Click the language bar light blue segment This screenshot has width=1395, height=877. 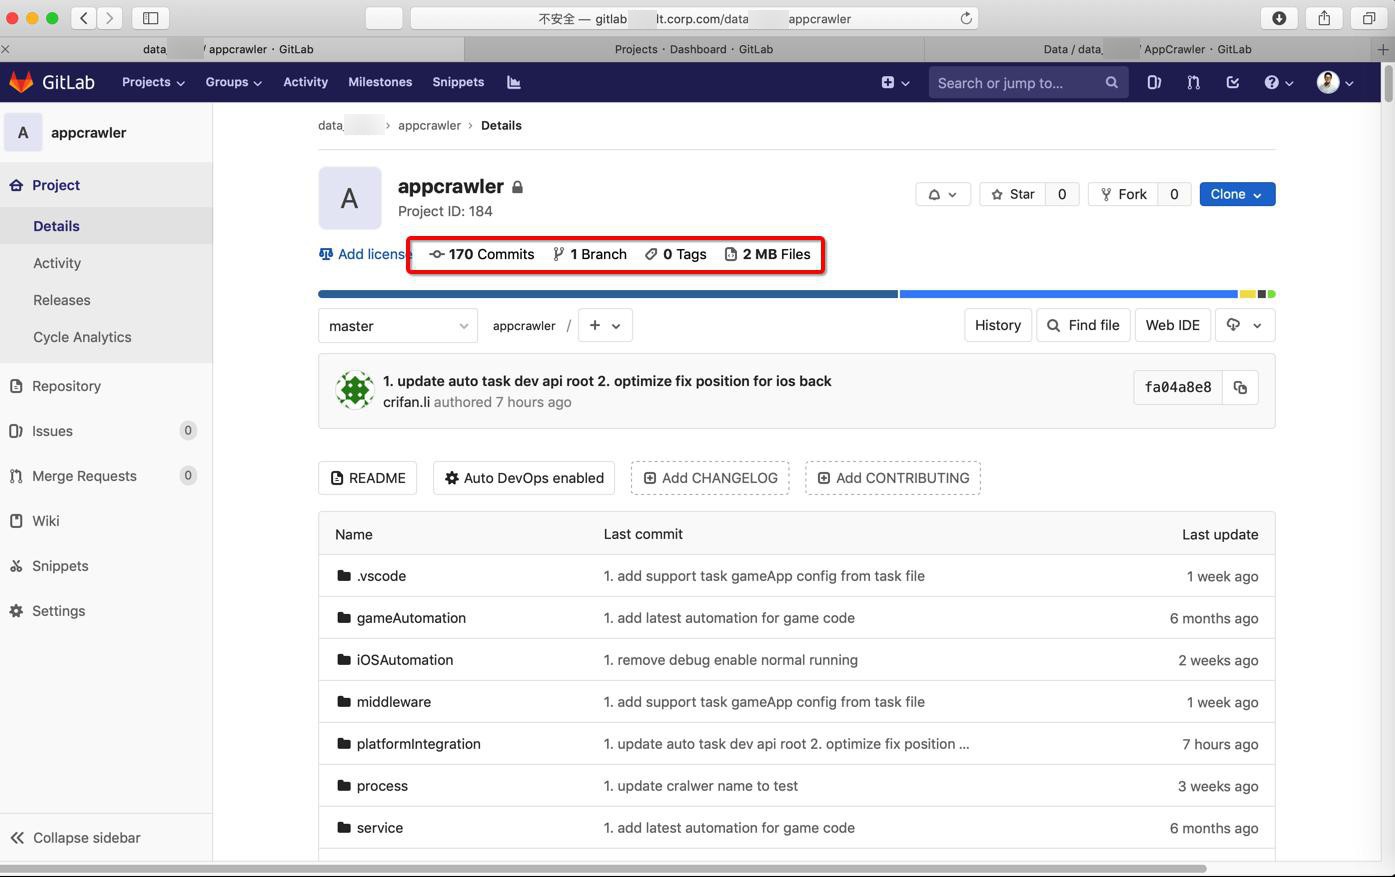[x=1069, y=294]
